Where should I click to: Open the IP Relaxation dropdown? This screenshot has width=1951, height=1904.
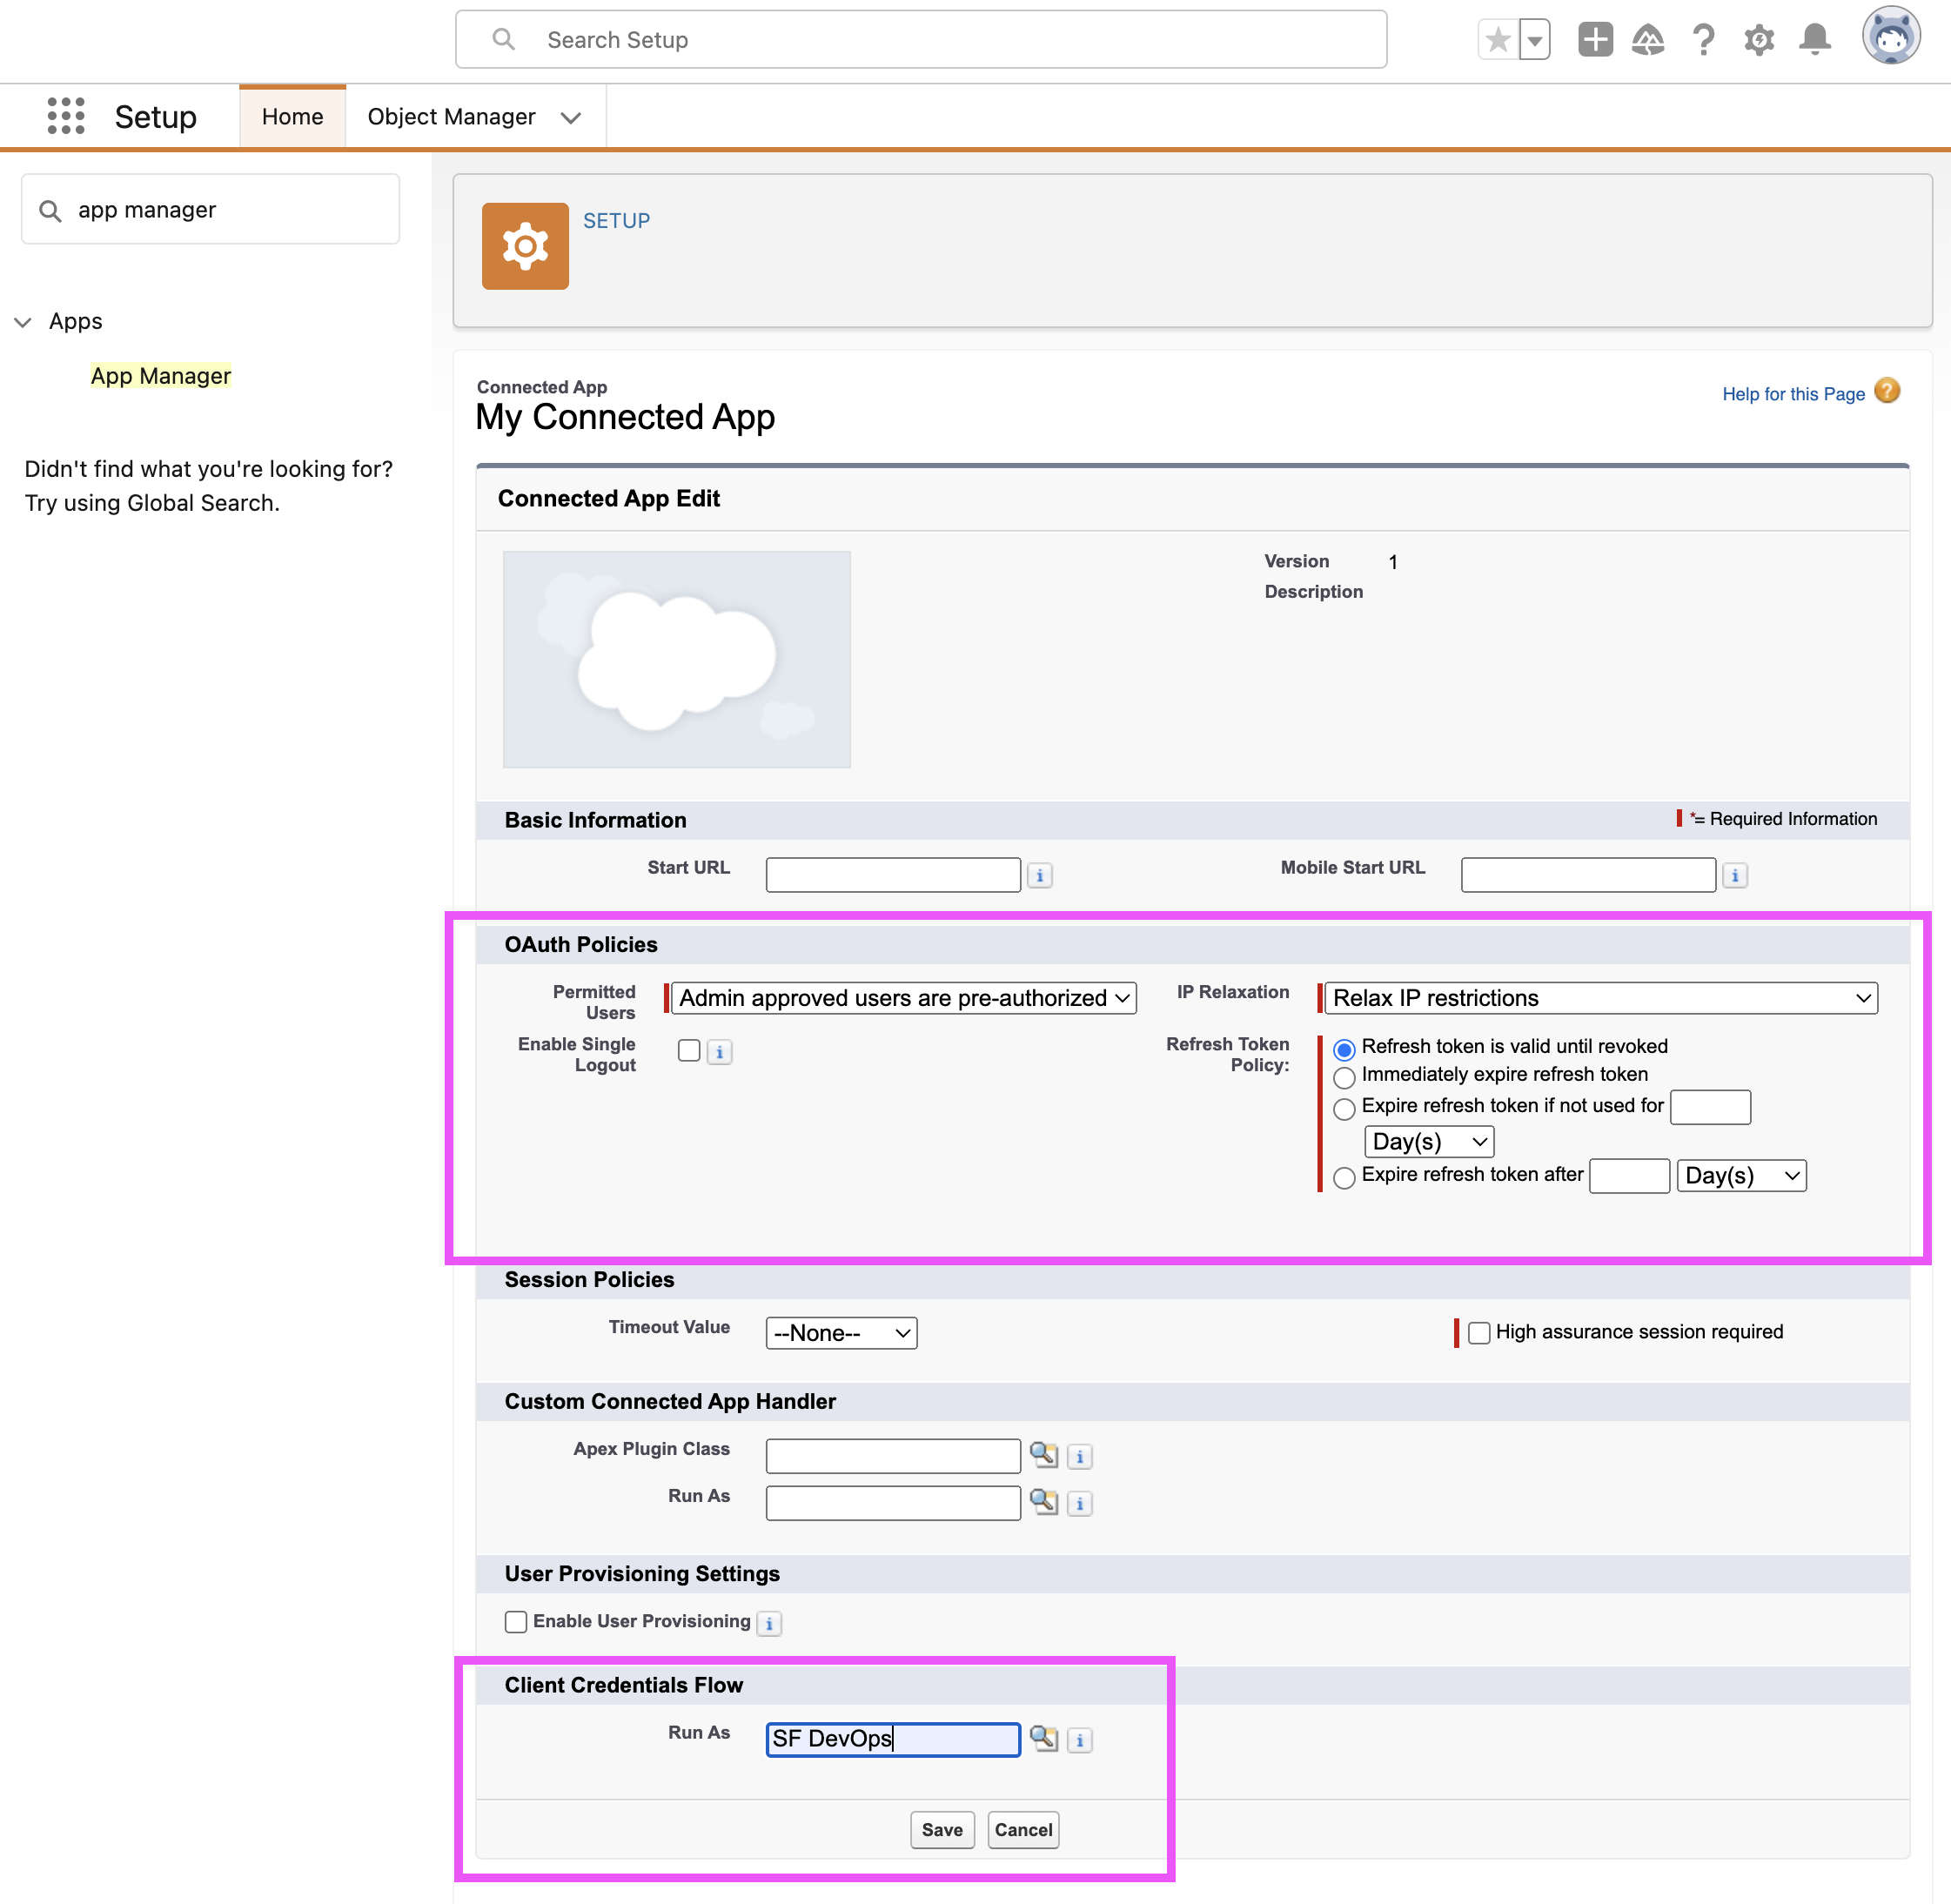coord(1600,998)
